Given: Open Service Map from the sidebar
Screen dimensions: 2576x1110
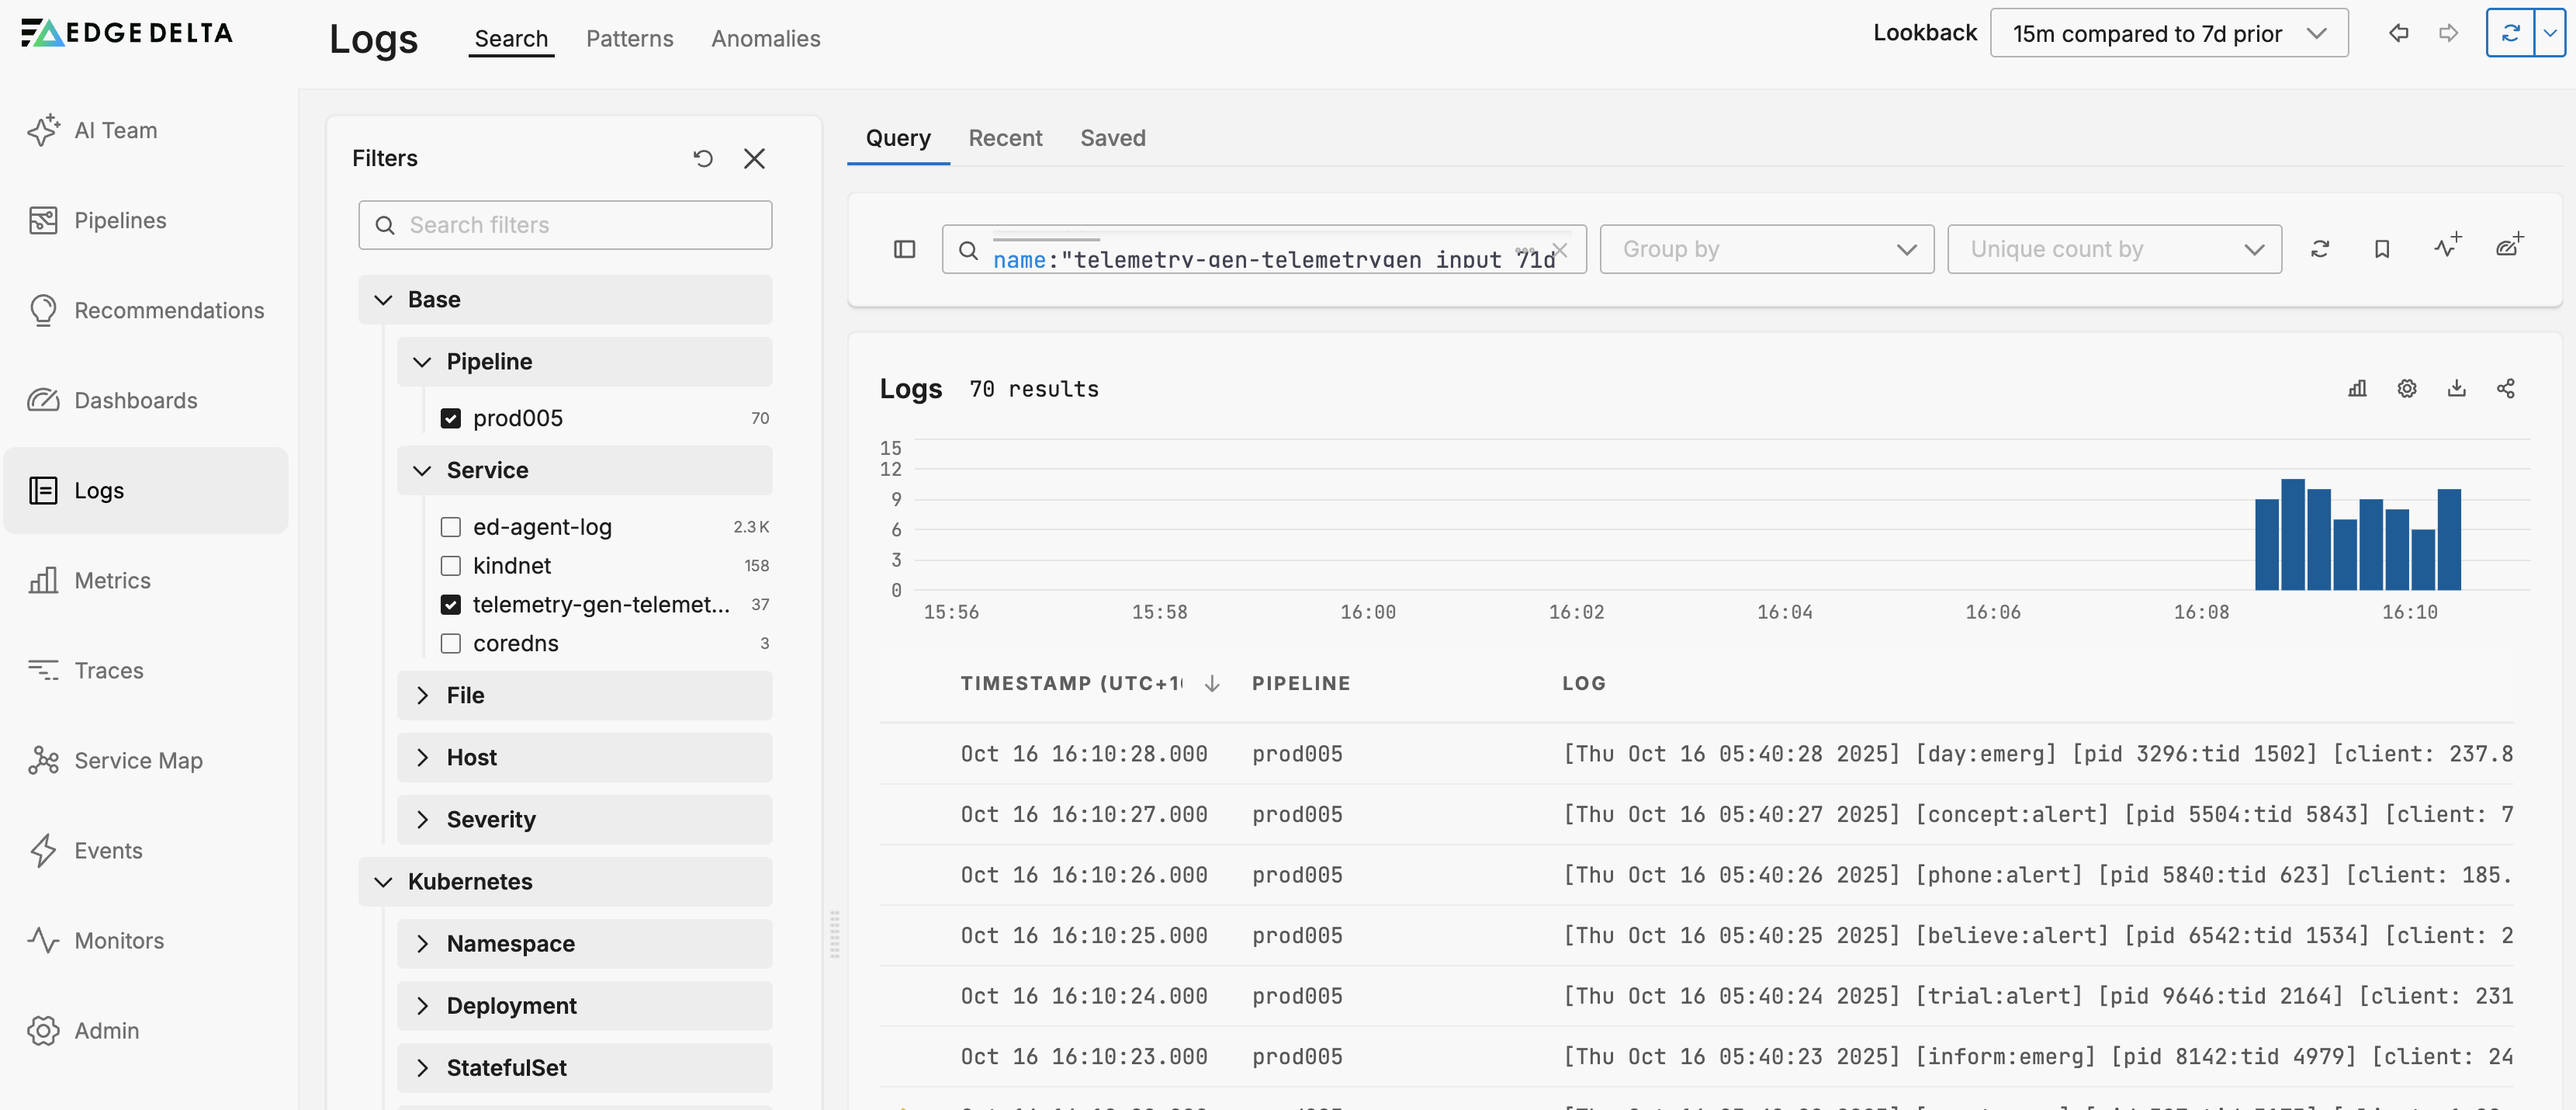Looking at the screenshot, I should [x=138, y=760].
